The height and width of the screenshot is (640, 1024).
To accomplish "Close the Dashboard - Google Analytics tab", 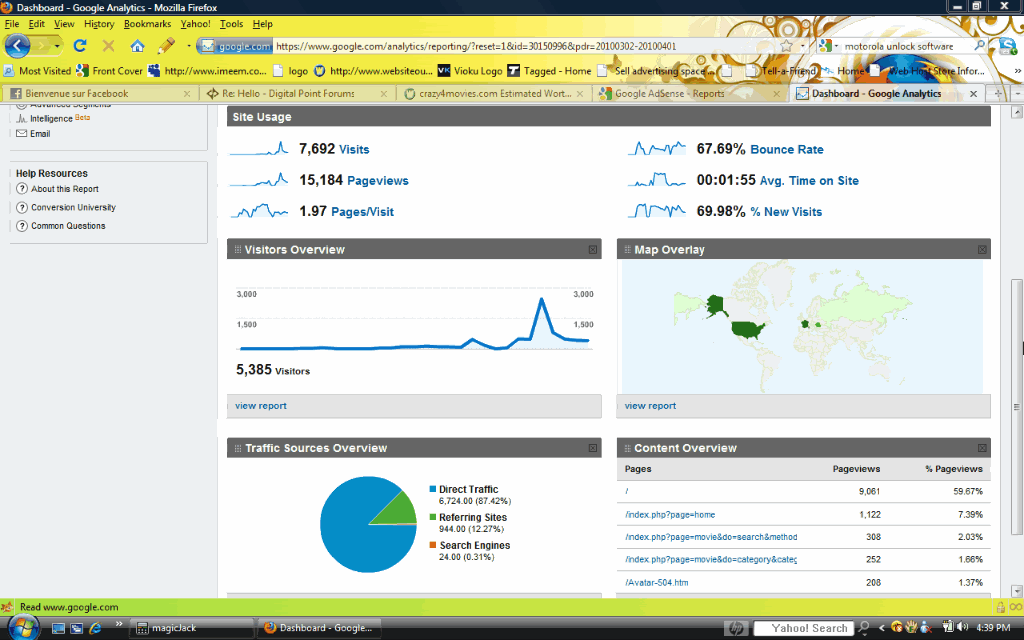I will (973, 94).
